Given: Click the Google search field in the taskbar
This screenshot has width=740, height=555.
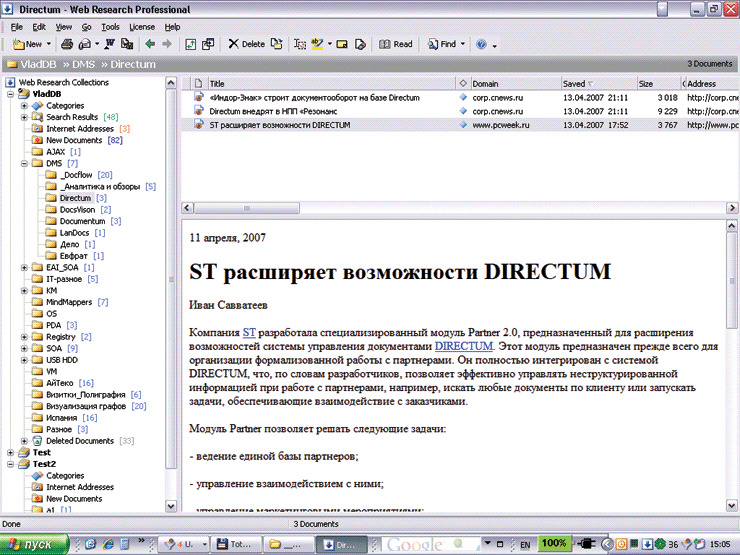Looking at the screenshot, I should (x=429, y=544).
